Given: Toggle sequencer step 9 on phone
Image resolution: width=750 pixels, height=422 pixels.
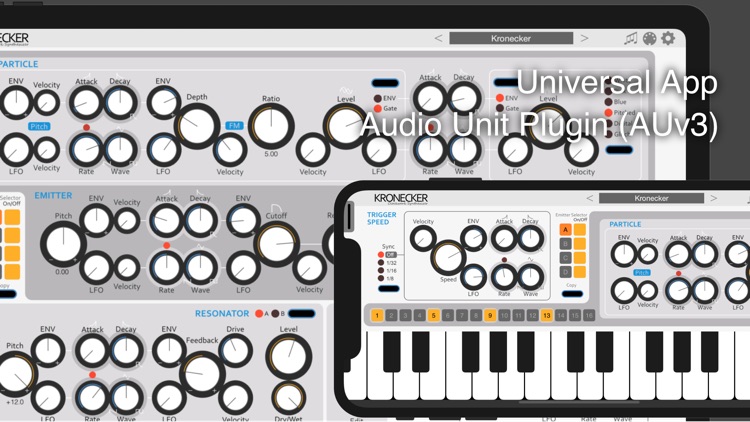Looking at the screenshot, I should [x=490, y=315].
